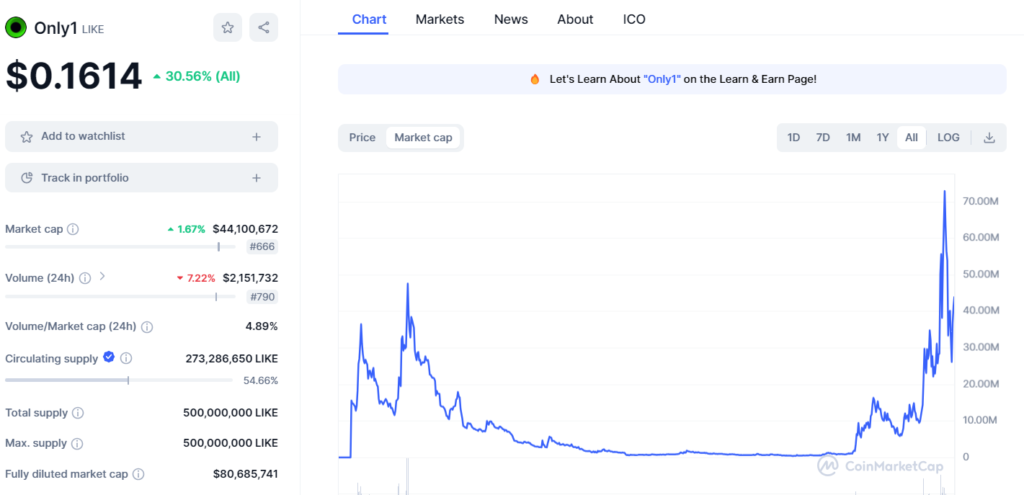Select the 1Y chart time range

[x=883, y=138]
